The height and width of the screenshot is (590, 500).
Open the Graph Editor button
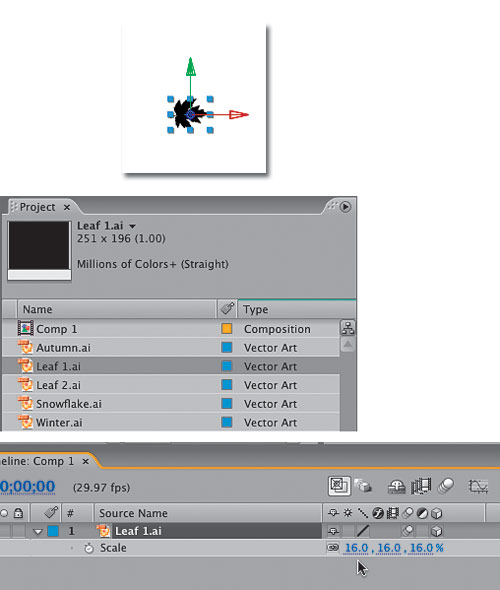point(478,487)
